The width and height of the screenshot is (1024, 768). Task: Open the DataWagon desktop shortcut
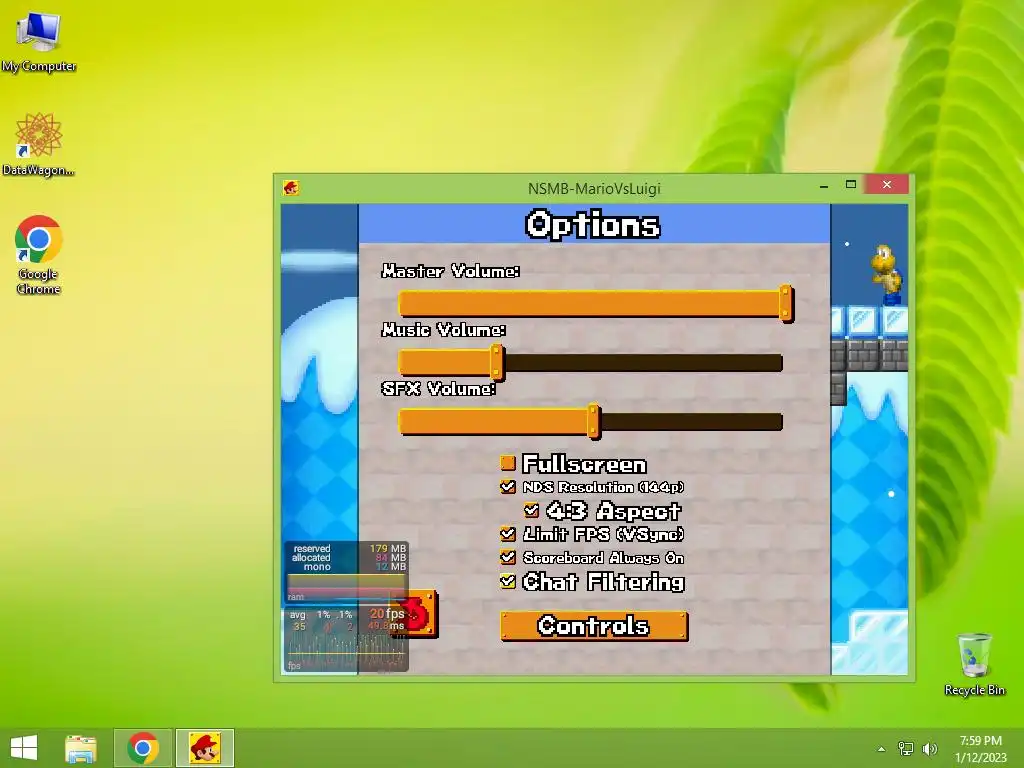tap(38, 144)
